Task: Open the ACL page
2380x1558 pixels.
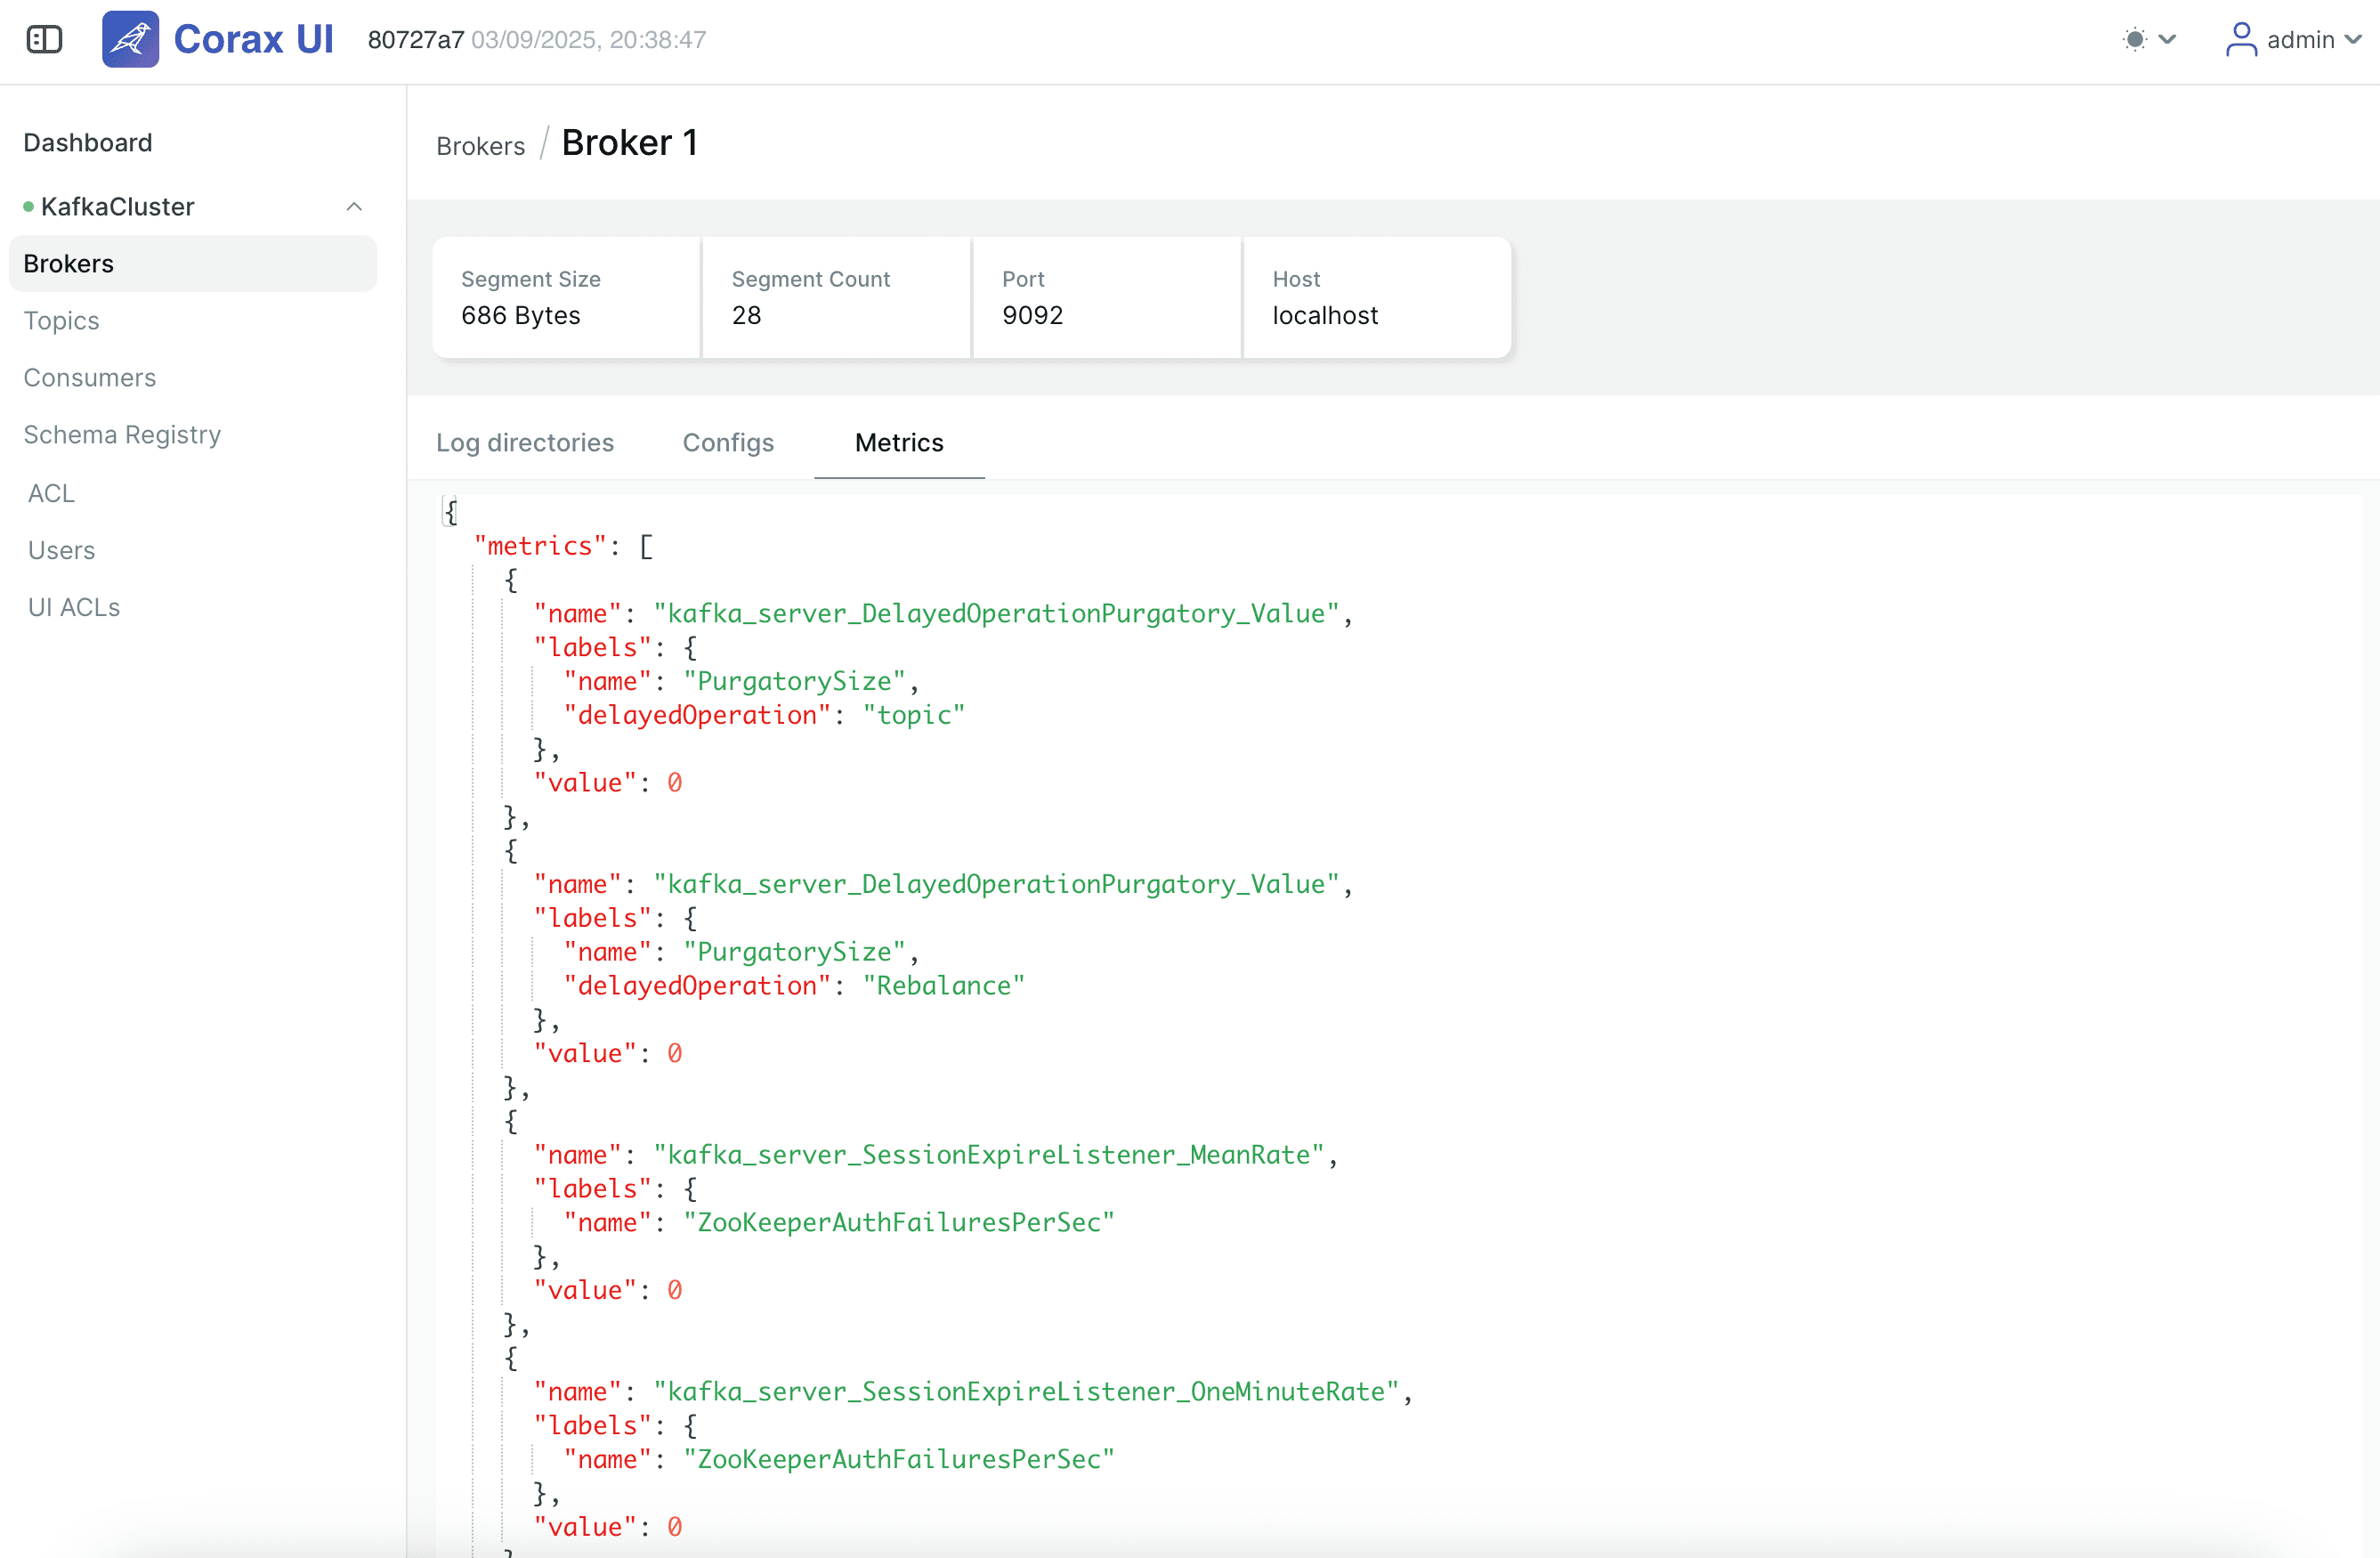Action: tap(51, 493)
